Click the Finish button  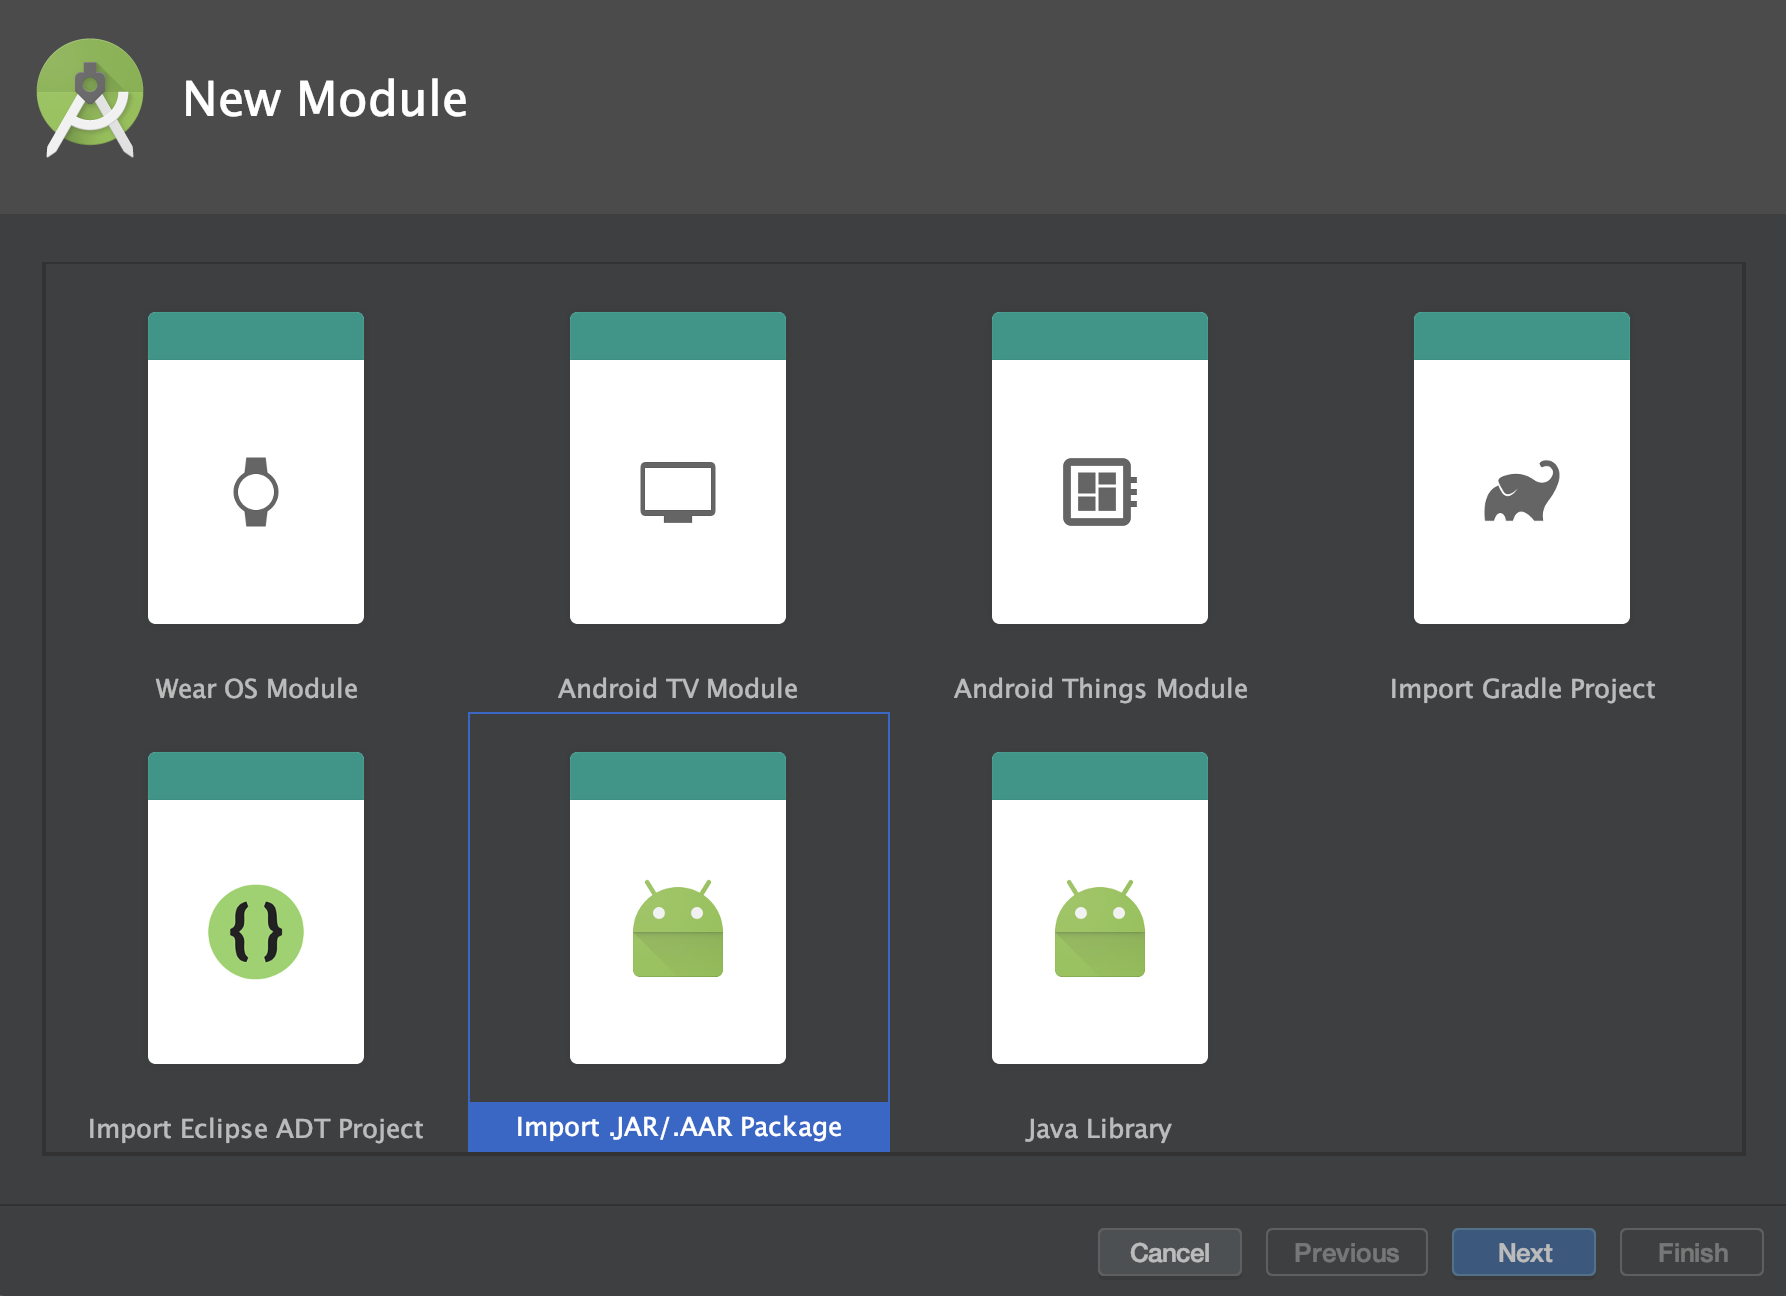point(1692,1252)
